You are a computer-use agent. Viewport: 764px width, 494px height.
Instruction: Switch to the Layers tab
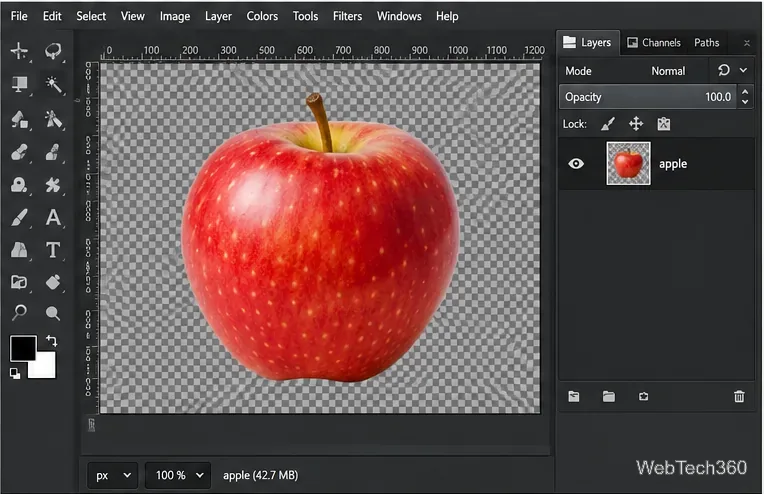(588, 42)
